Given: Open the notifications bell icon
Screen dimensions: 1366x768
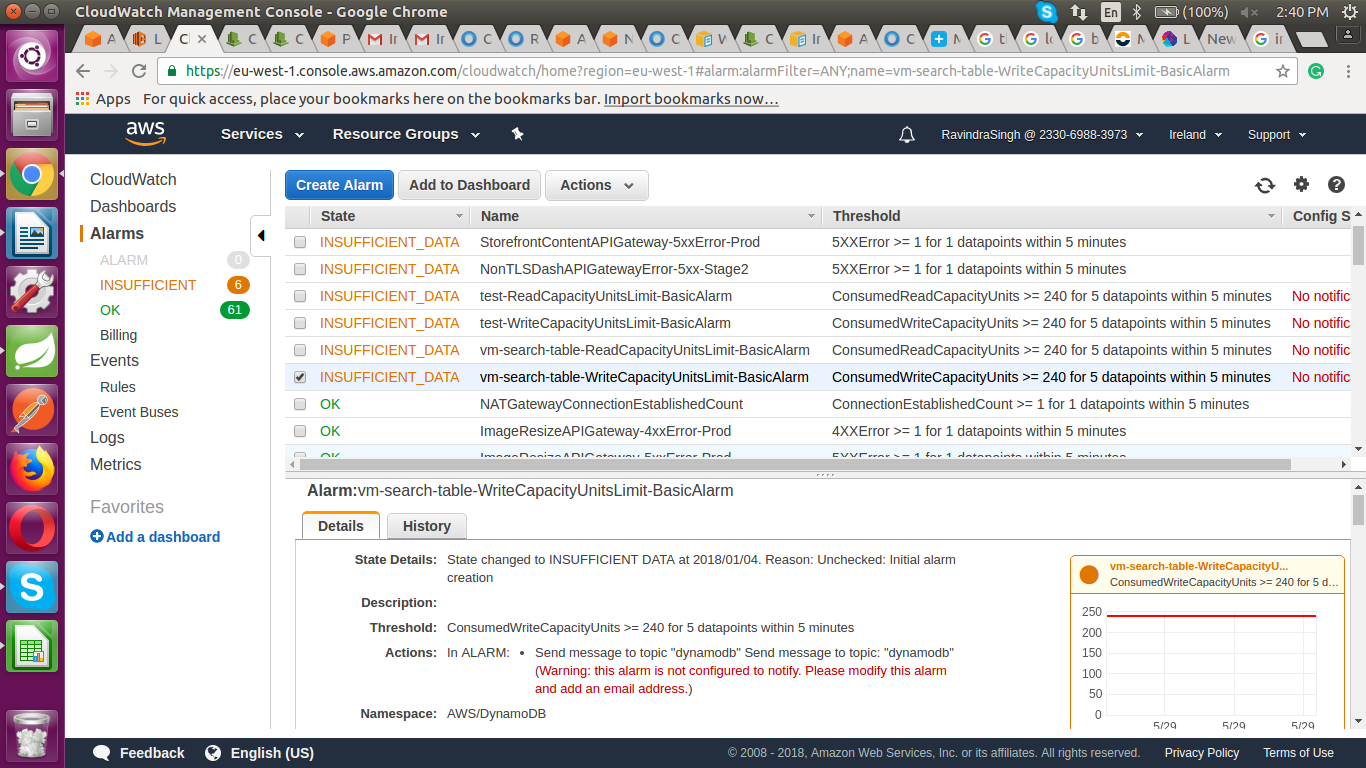Looking at the screenshot, I should click(907, 135).
